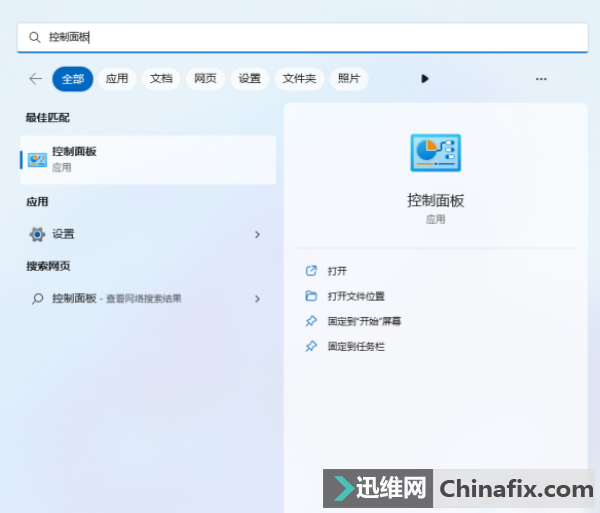Click into the search field containing 控制面板
This screenshot has width=600, height=513.
coord(302,37)
